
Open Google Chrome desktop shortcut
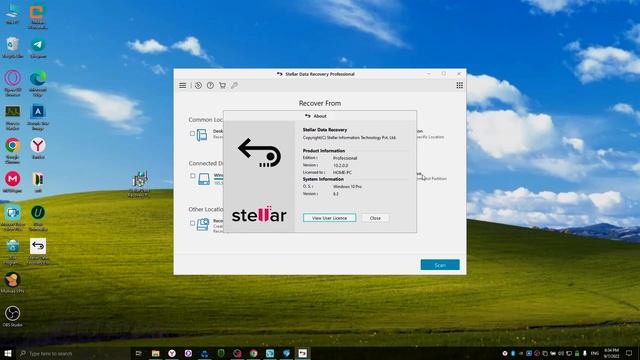13,150
